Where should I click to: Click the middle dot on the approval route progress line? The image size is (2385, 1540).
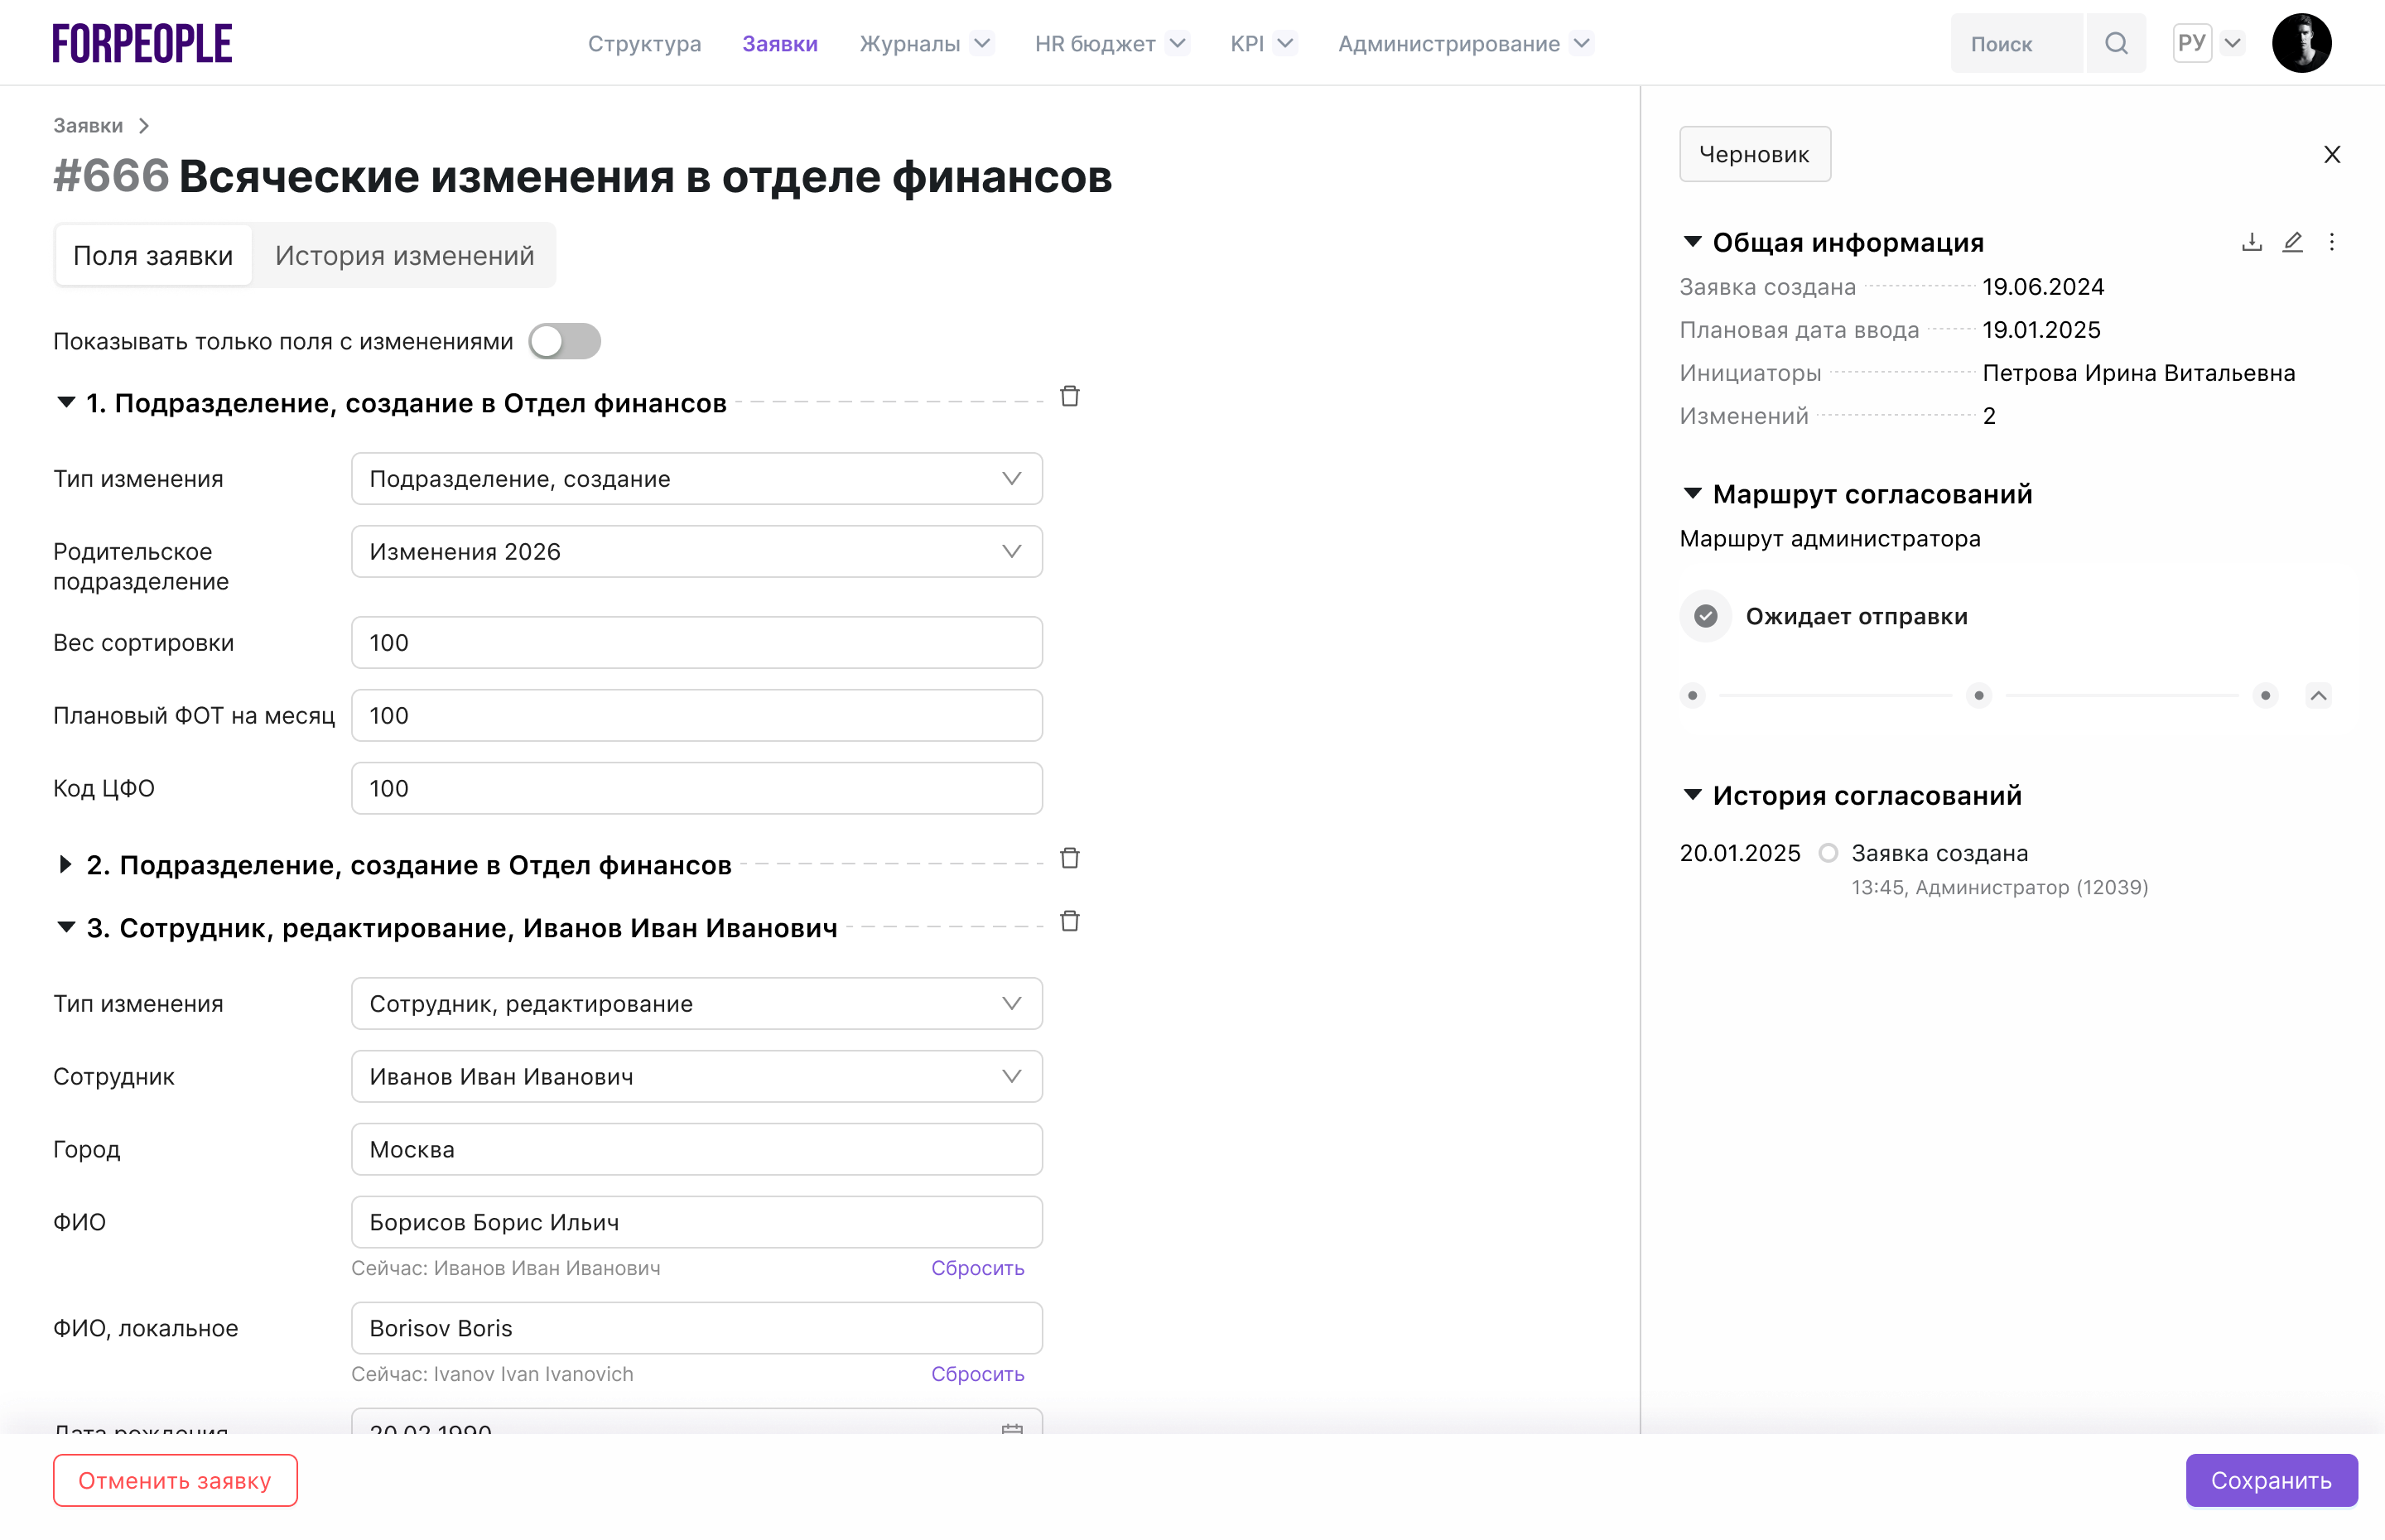click(x=1978, y=695)
